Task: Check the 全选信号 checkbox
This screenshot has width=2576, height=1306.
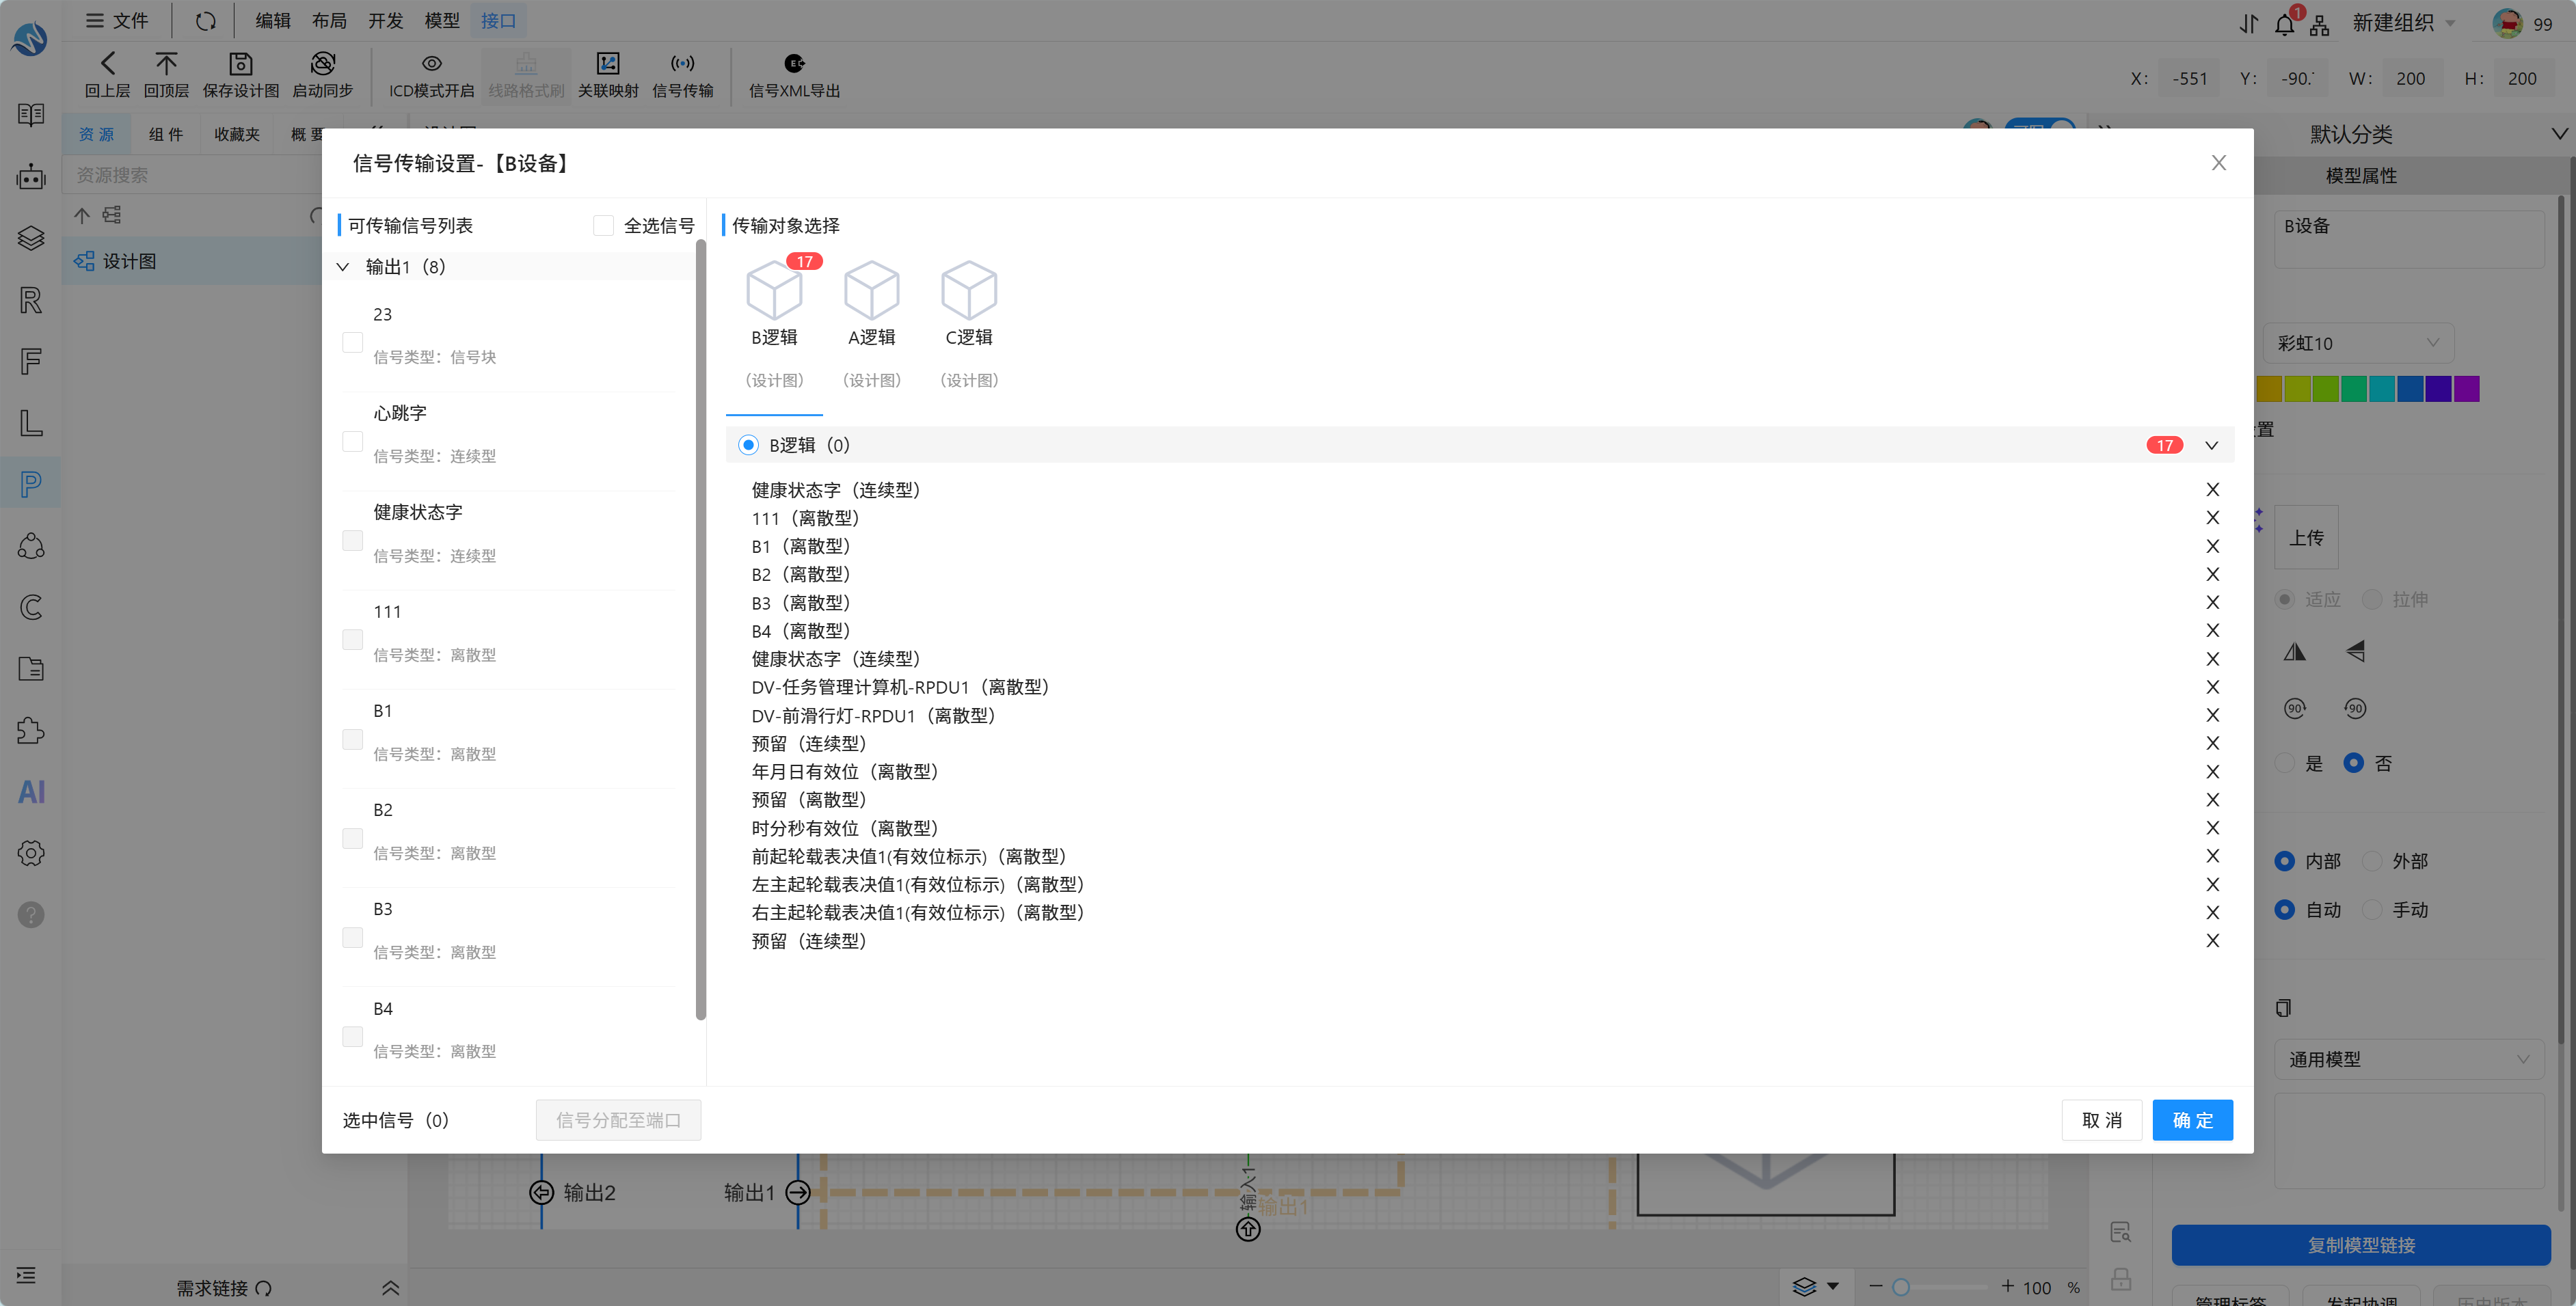Action: point(603,225)
